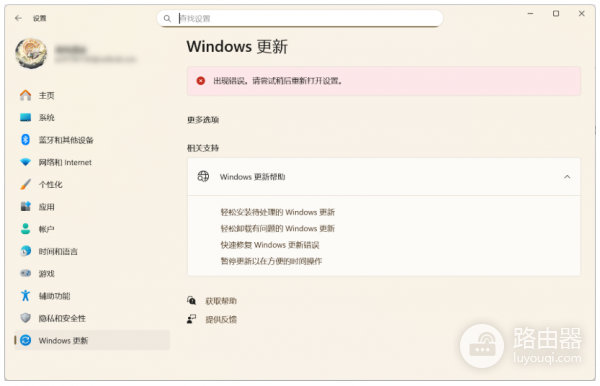Image resolution: width=600 pixels, height=386 pixels.
Task: Select 网络和 Internet in sidebar
Action: pos(92,162)
